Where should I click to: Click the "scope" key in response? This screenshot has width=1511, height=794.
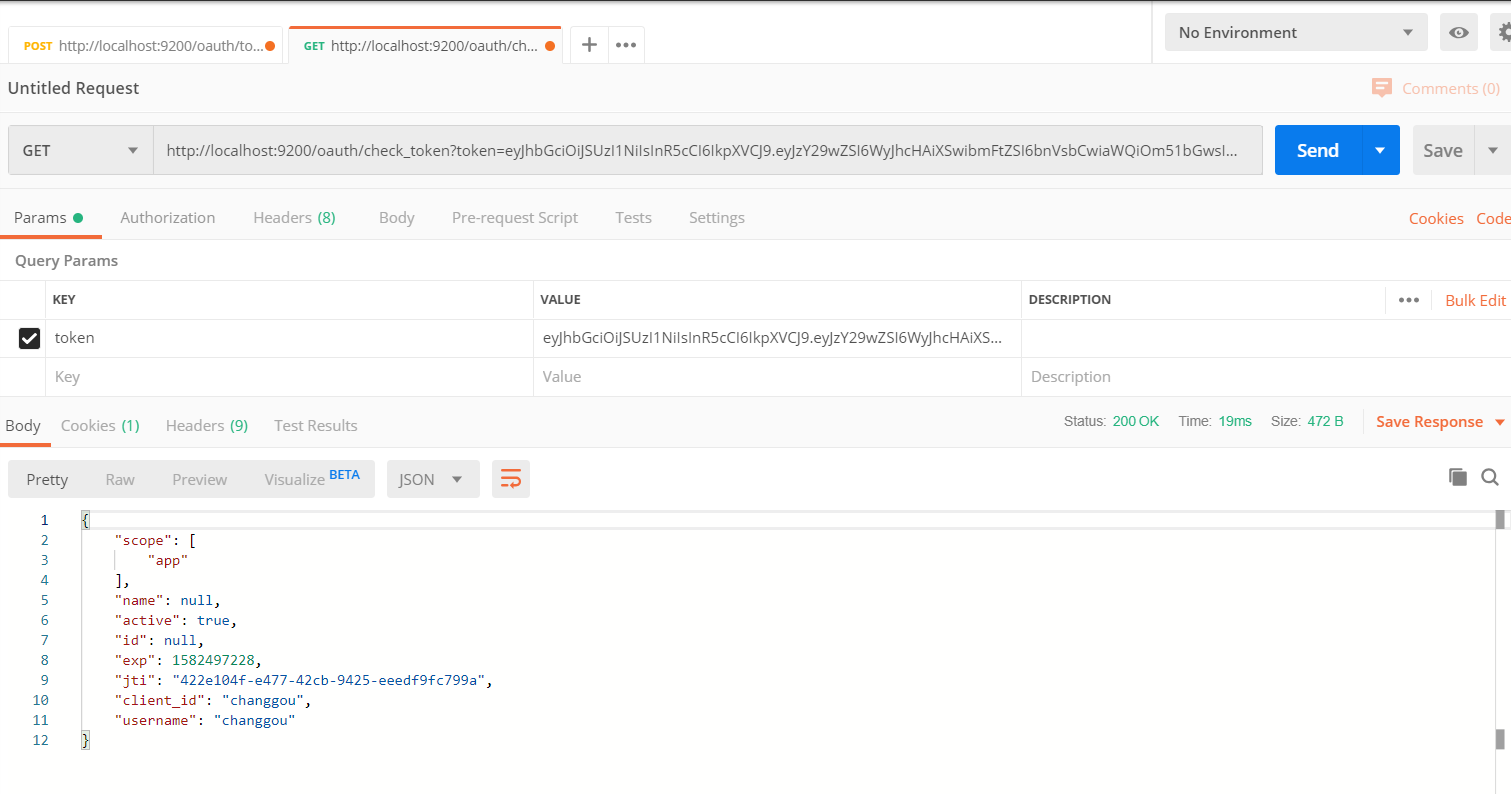[142, 540]
